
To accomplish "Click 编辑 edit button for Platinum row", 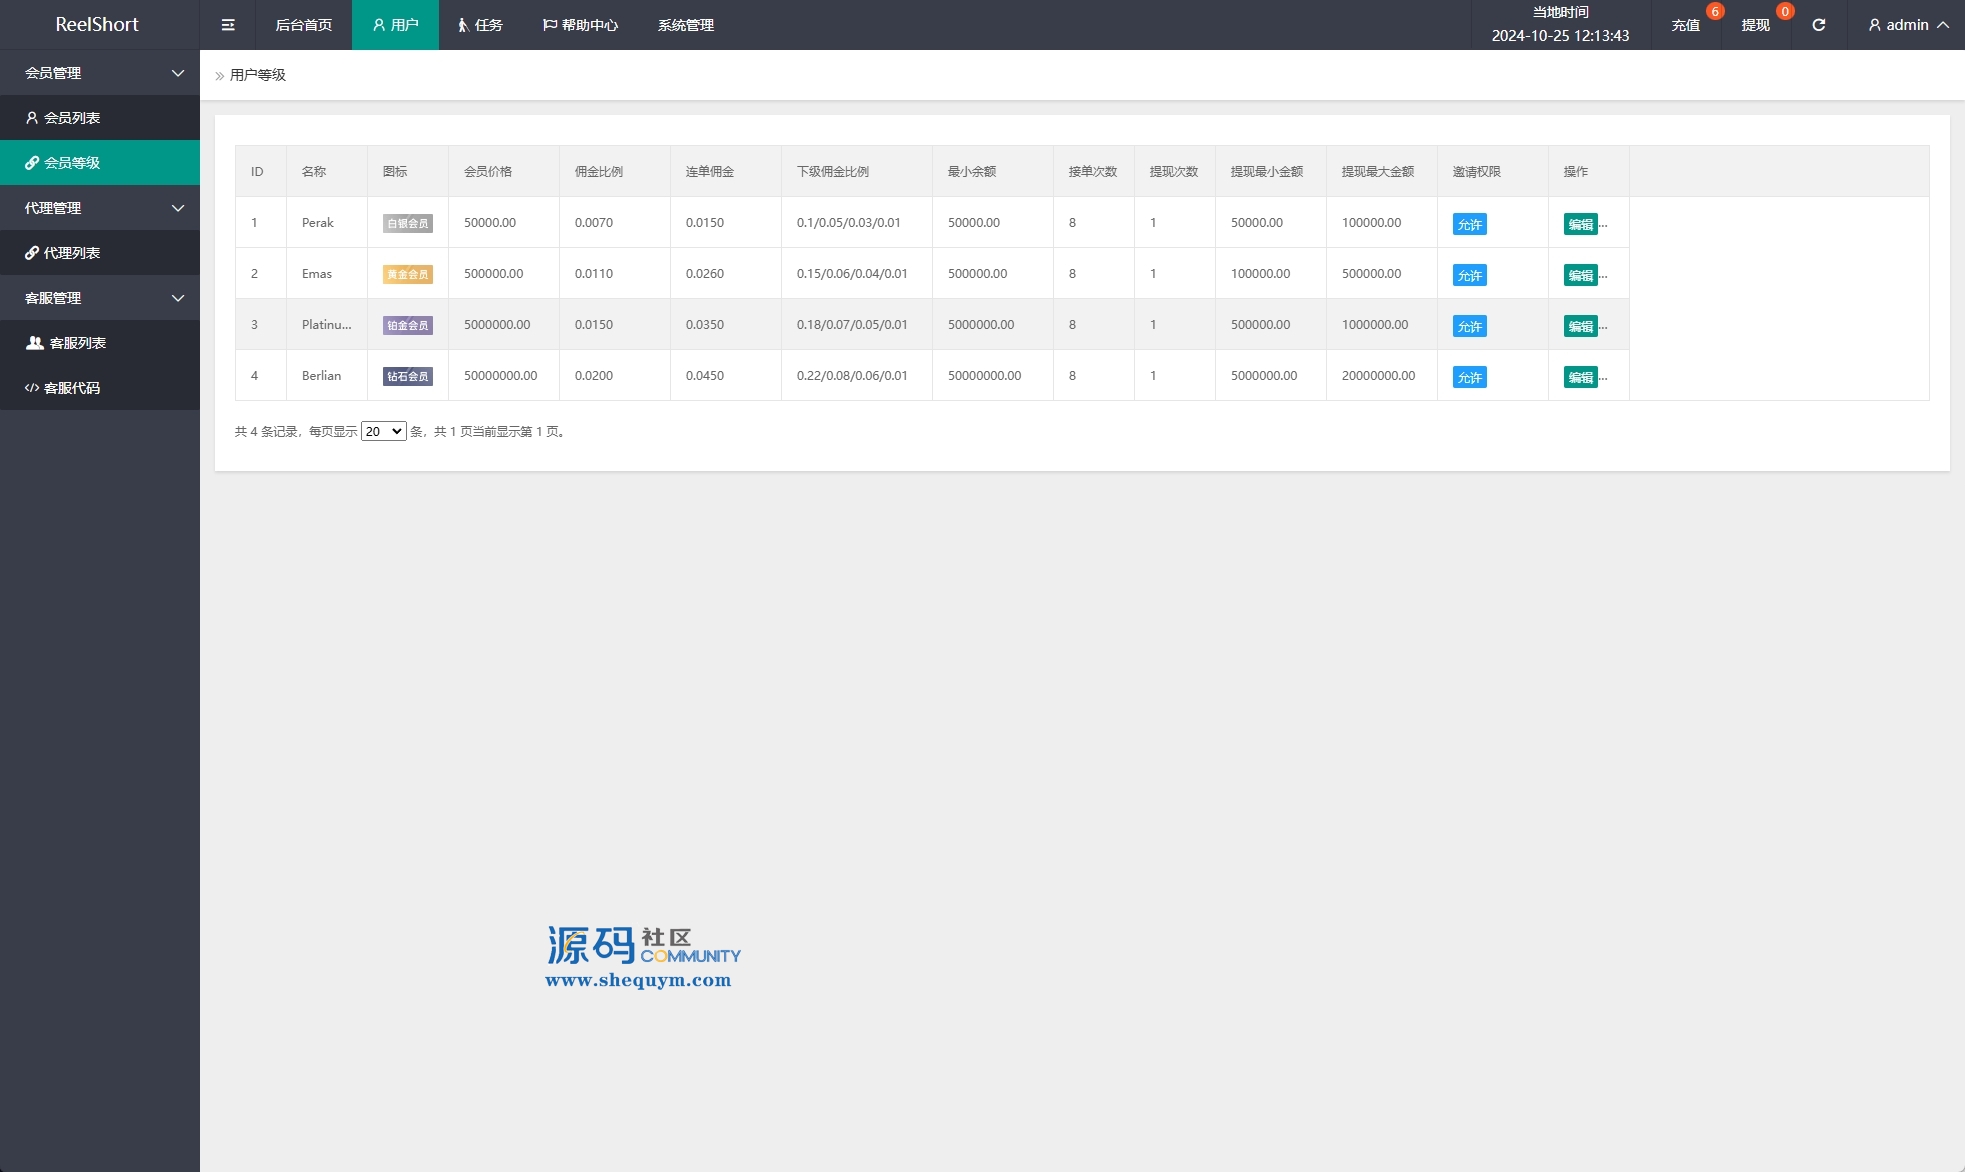I will click(x=1580, y=326).
